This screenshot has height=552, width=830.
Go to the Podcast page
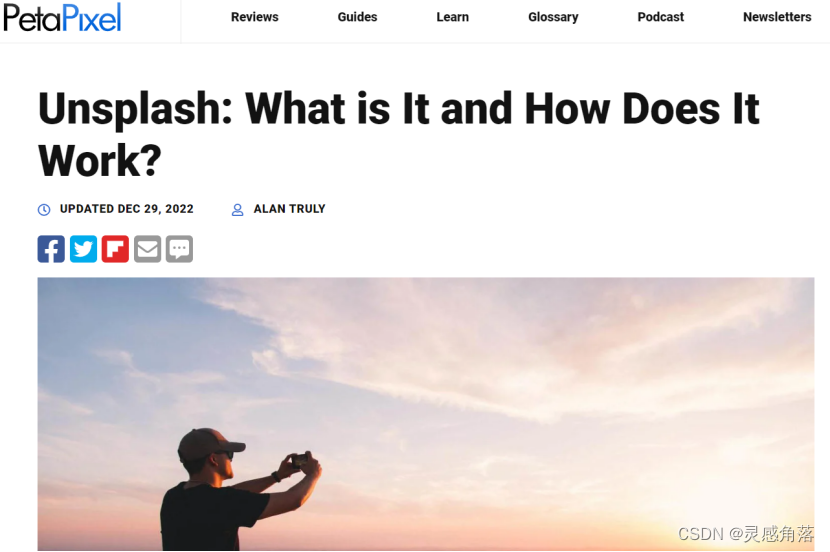(x=661, y=17)
